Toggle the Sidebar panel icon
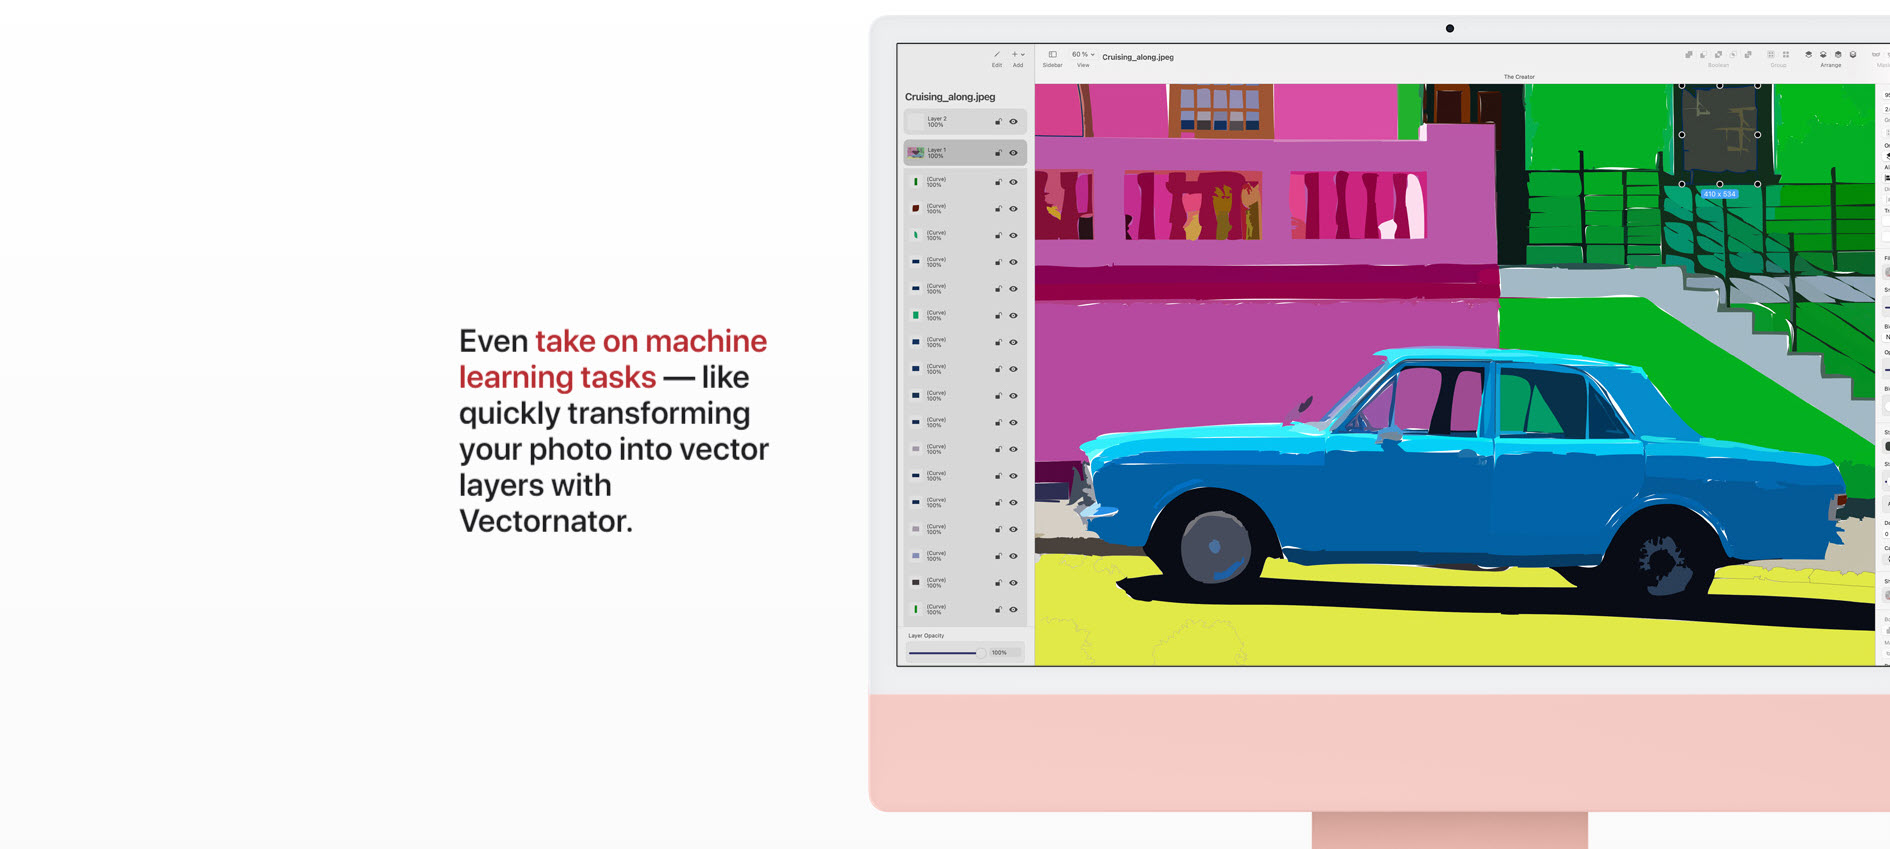The image size is (1890, 849). (1052, 55)
